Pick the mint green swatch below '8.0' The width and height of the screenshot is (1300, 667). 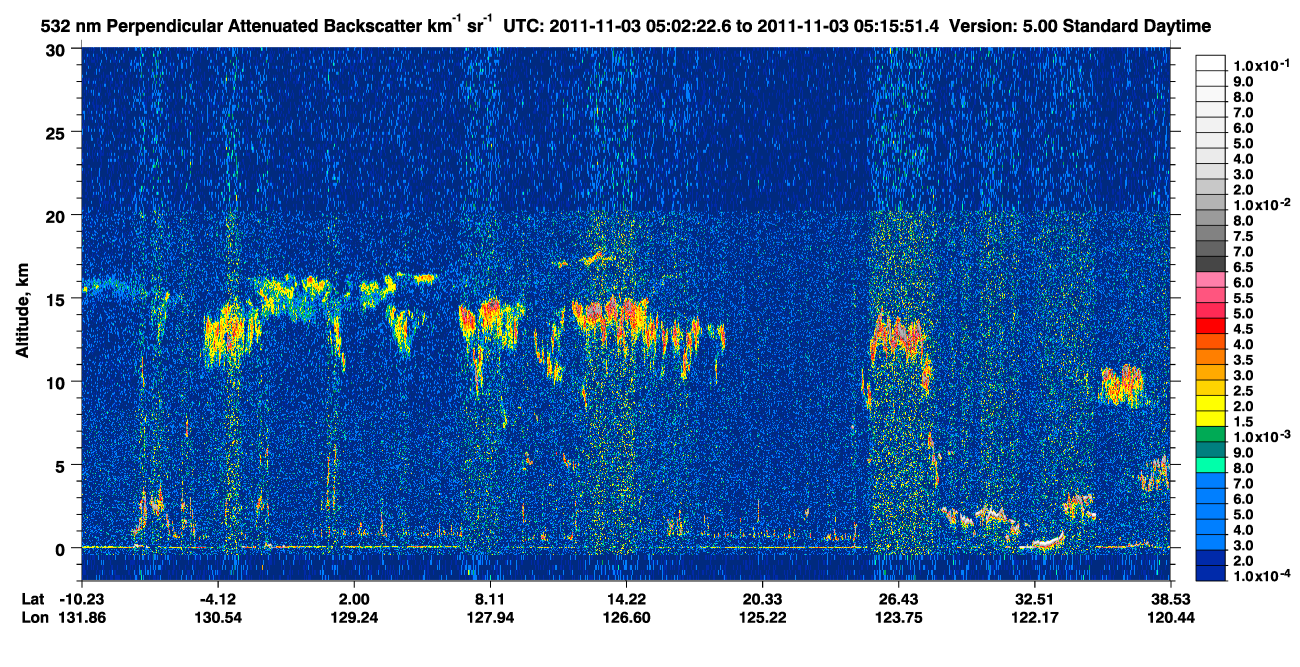[x=1210, y=465]
